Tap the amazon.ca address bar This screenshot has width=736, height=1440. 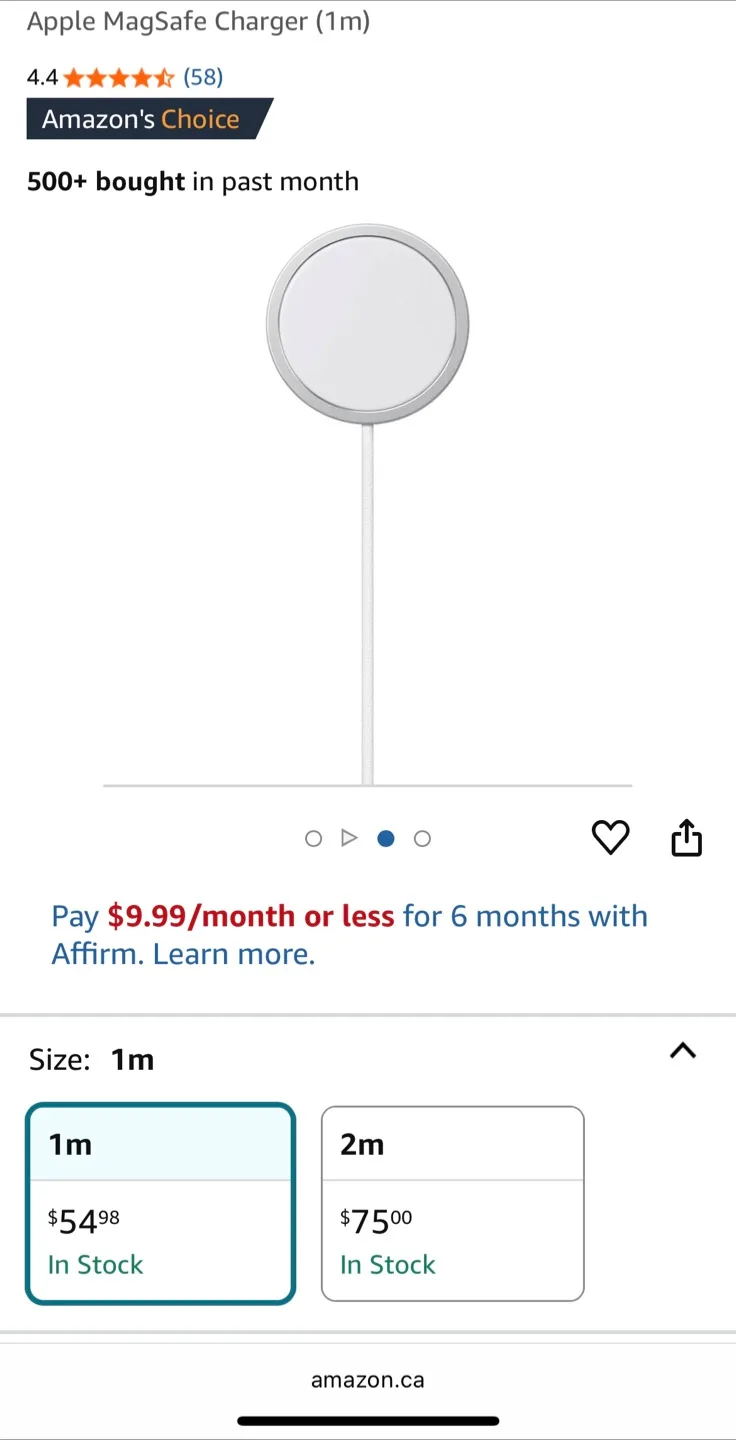367,1380
